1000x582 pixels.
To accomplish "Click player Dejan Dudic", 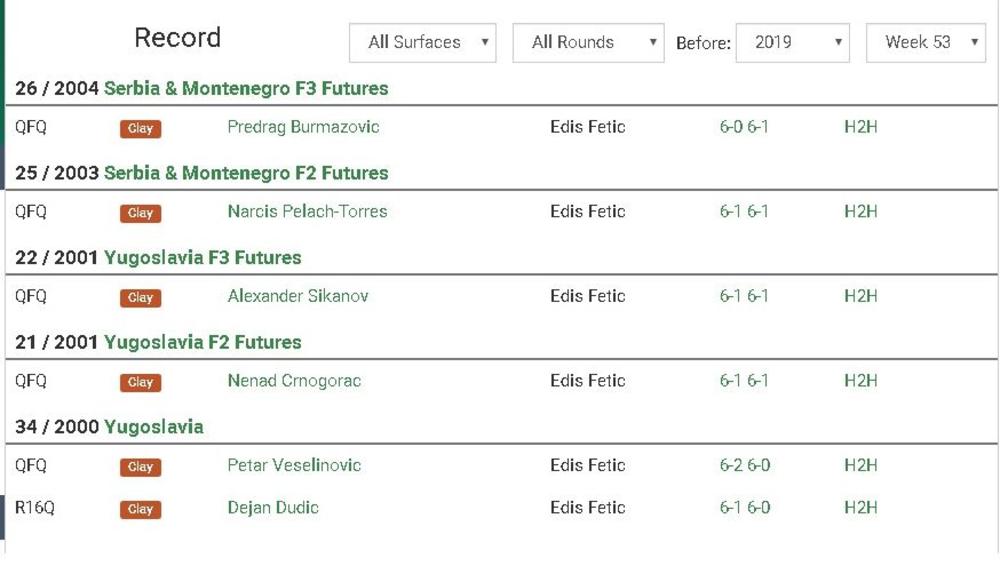I will 273,508.
